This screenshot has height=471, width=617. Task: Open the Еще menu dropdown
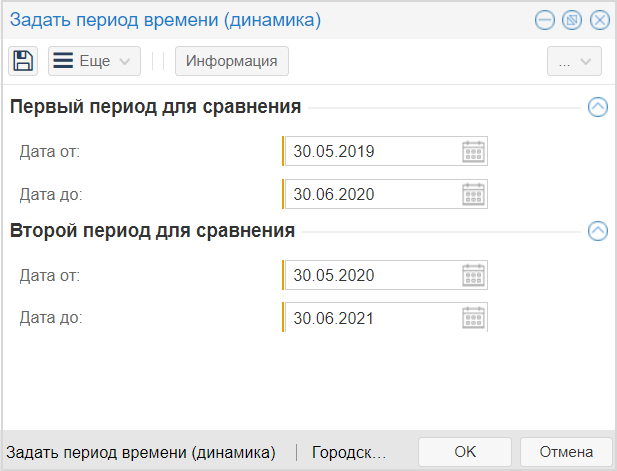[x=94, y=61]
